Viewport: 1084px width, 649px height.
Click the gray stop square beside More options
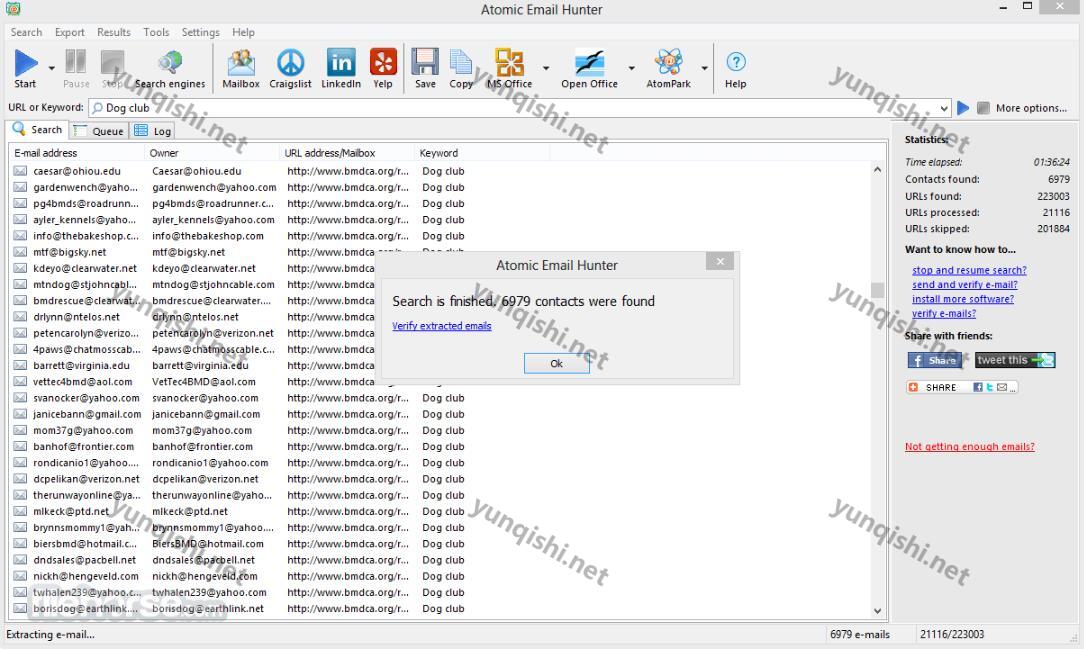tap(983, 108)
